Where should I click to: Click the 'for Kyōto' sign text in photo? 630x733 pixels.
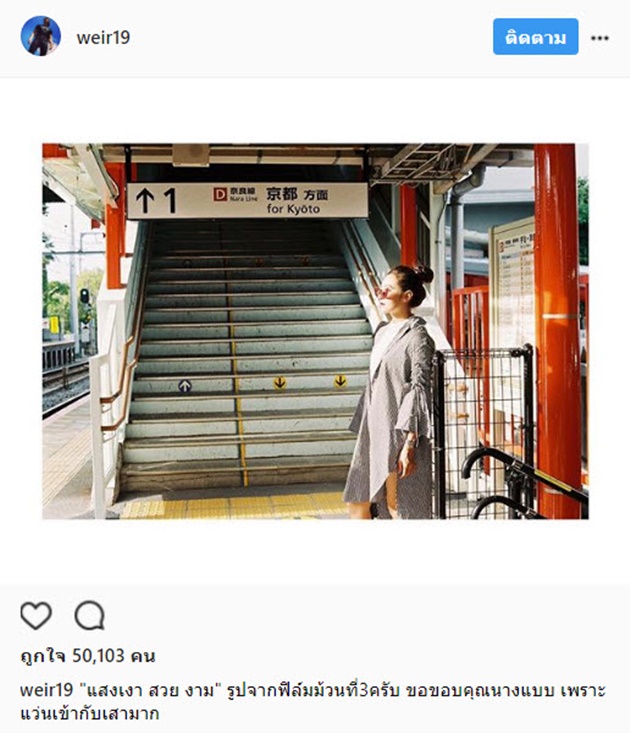pyautogui.click(x=293, y=209)
